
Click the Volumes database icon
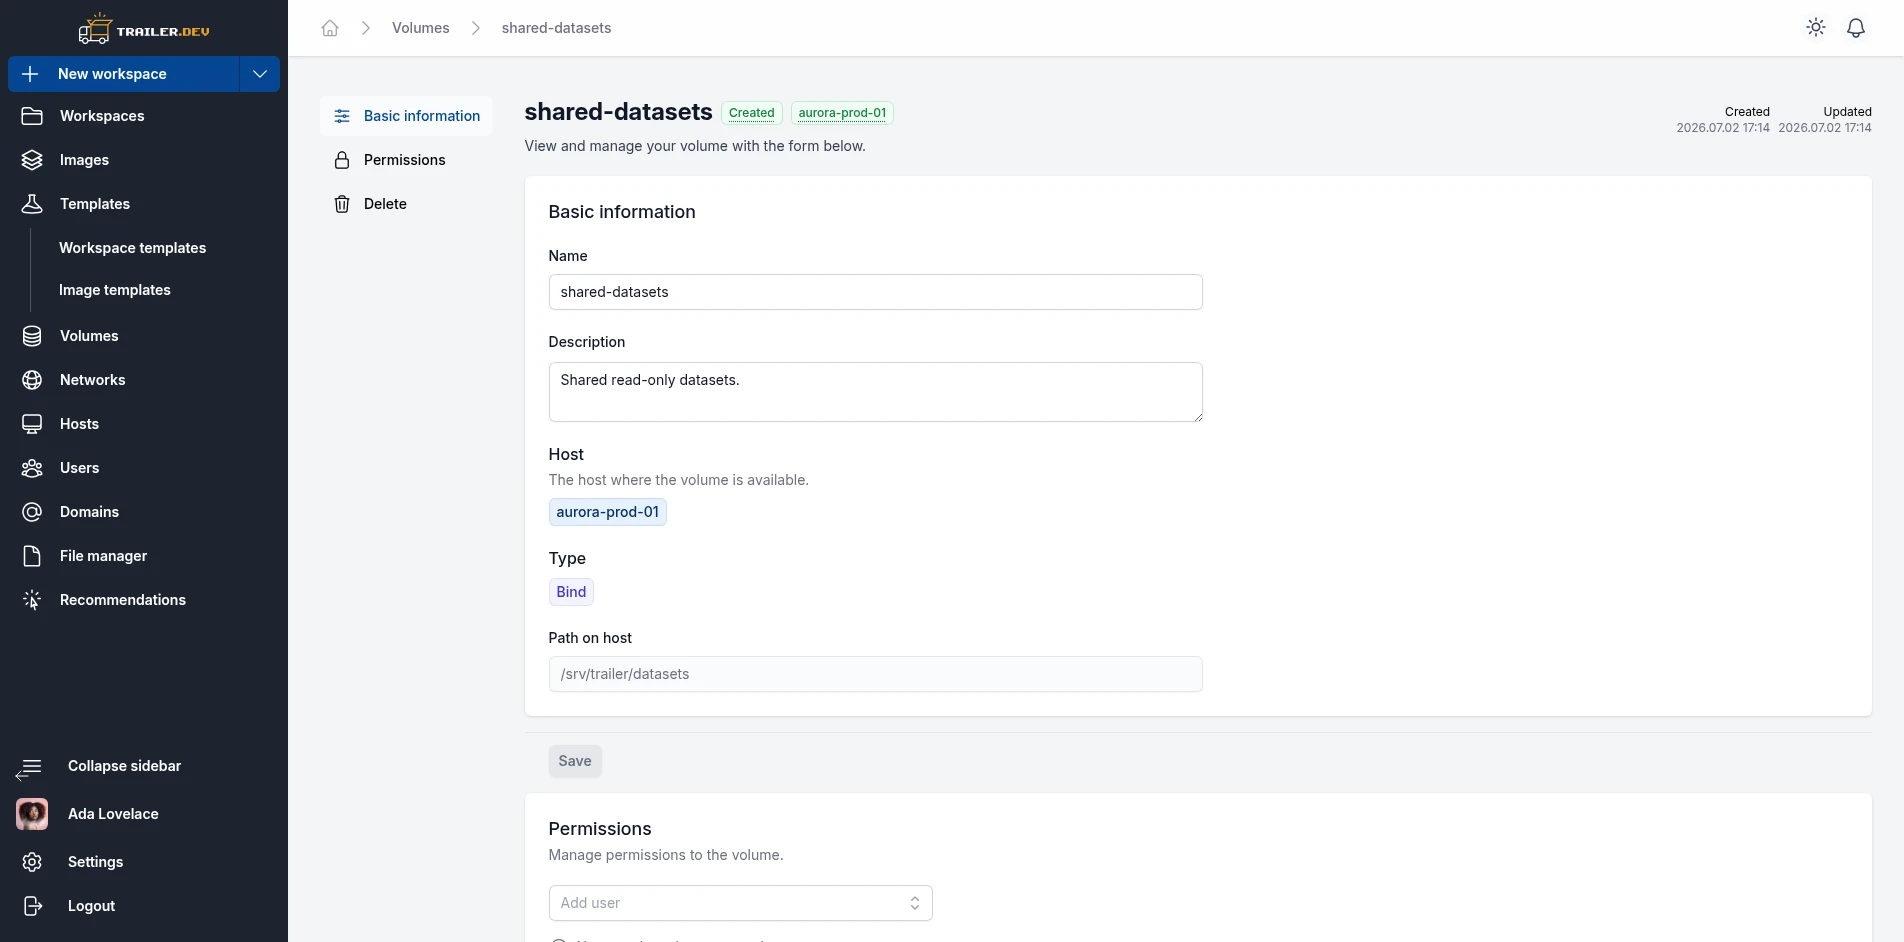(32, 336)
